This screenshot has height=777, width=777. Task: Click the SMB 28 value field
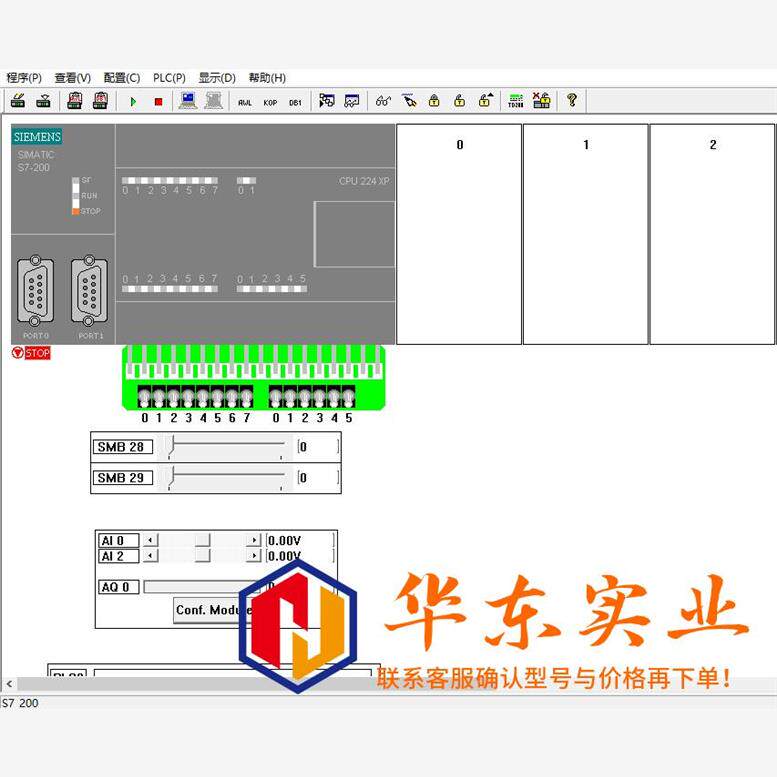coord(318,447)
